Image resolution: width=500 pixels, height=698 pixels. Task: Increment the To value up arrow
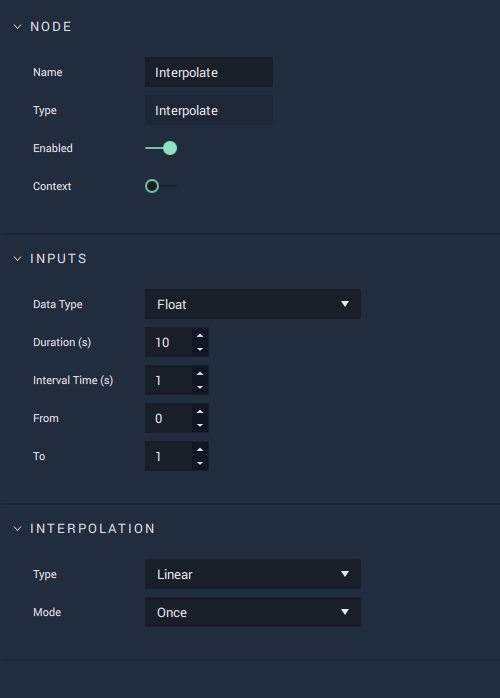200,449
